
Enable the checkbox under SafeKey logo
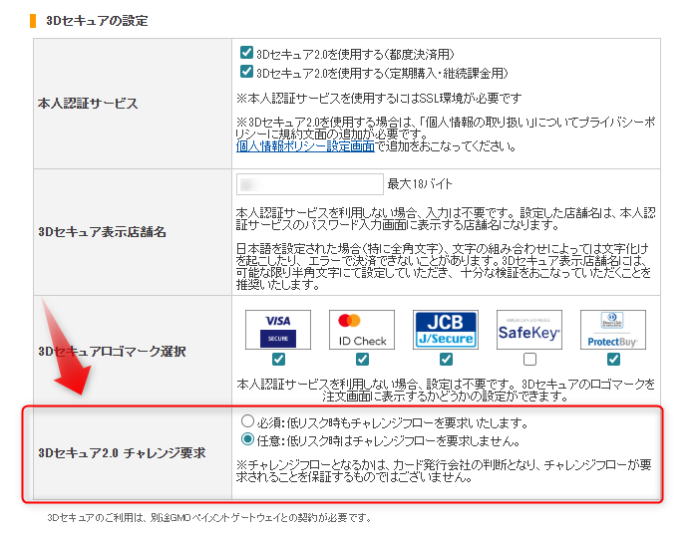[x=529, y=360]
